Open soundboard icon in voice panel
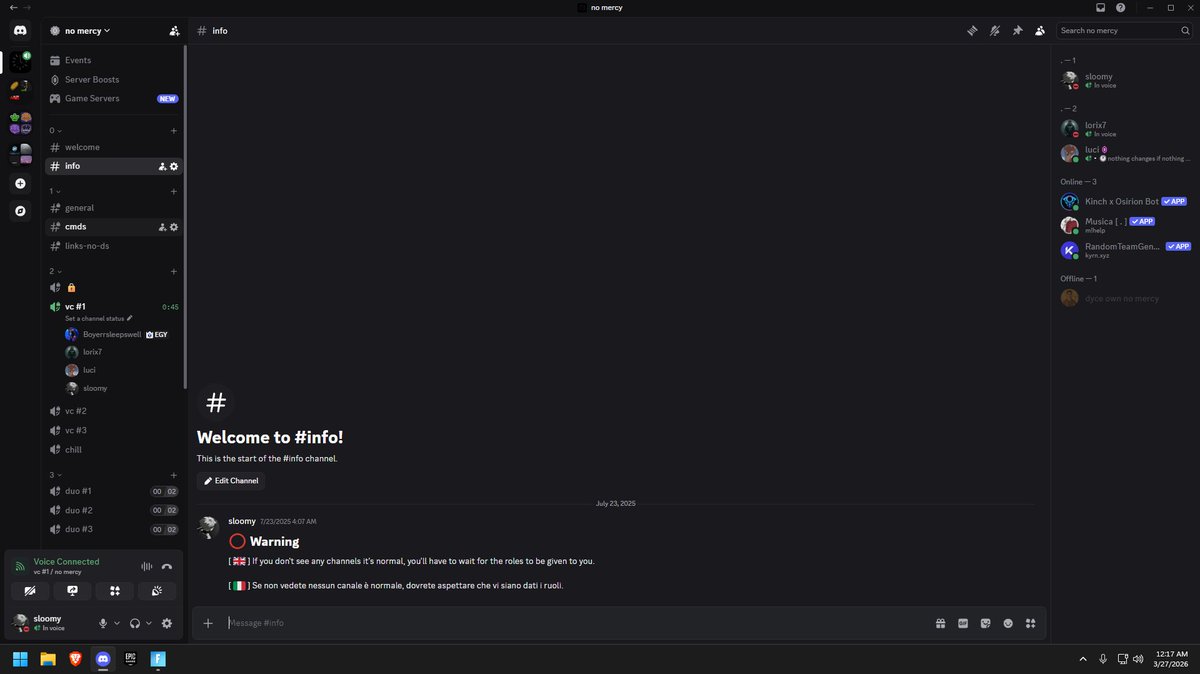 point(157,591)
